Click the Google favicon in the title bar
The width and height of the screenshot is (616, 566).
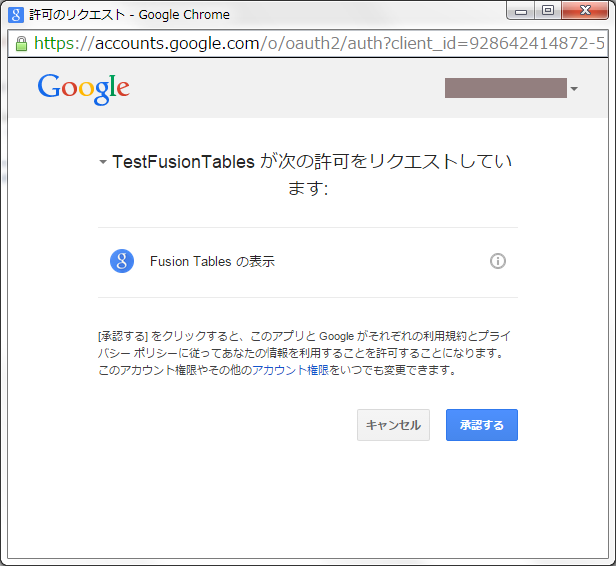click(x=16, y=15)
